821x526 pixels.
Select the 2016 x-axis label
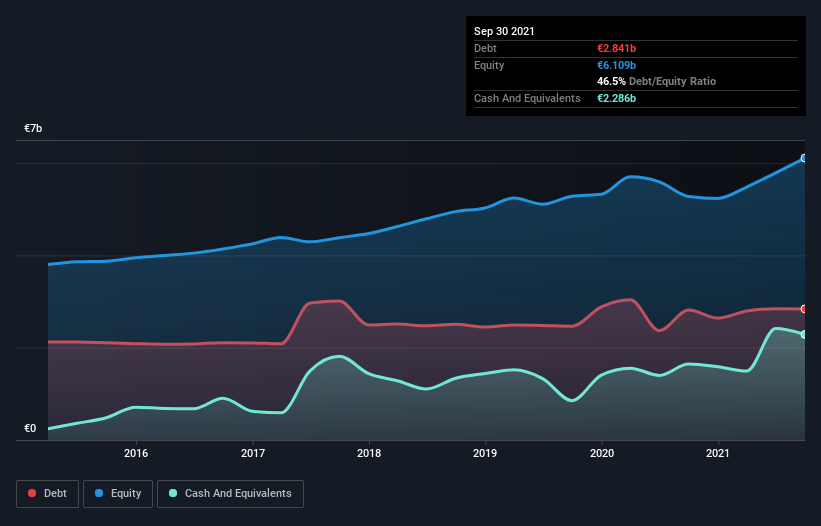point(136,453)
